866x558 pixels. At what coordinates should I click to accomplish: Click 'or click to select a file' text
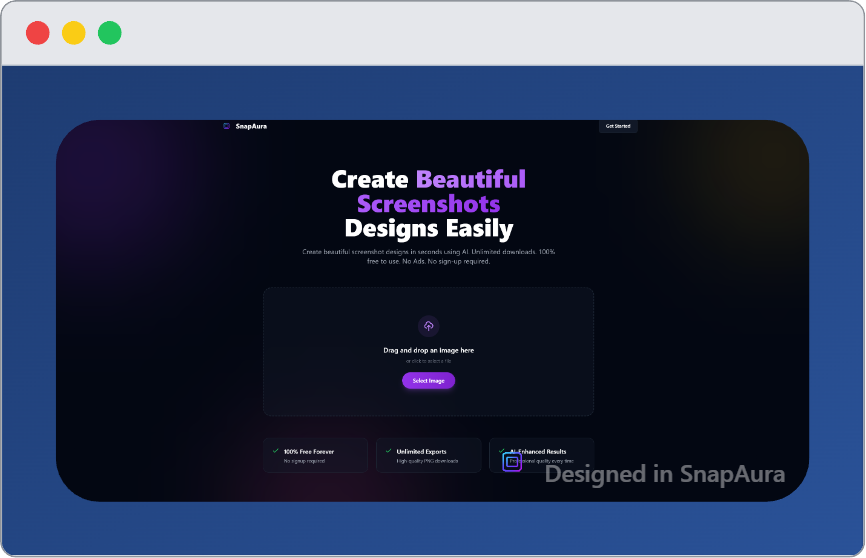pyautogui.click(x=429, y=361)
